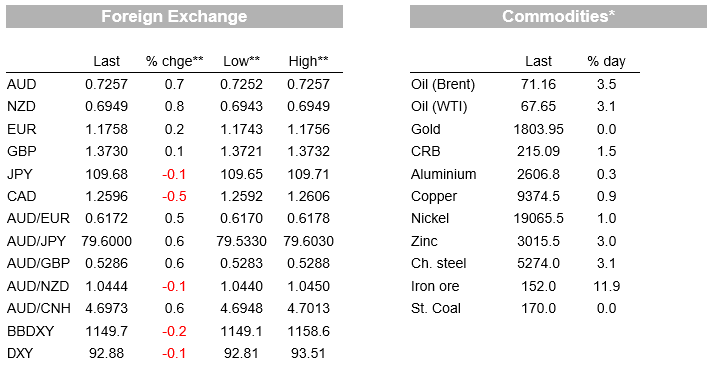Image resolution: width=714 pixels, height=367 pixels.
Task: Click CAD percent change -0.5
Action: (x=174, y=196)
